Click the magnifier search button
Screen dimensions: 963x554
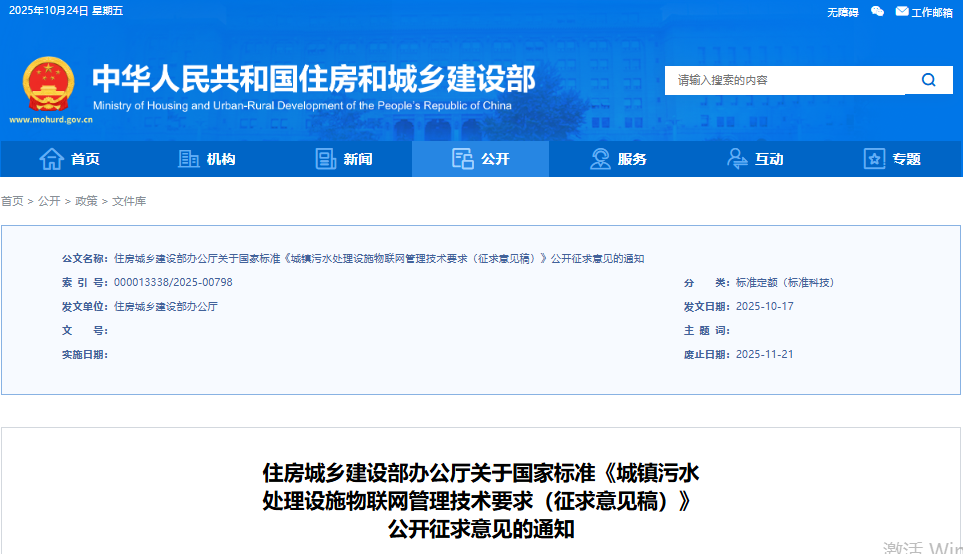coord(929,80)
